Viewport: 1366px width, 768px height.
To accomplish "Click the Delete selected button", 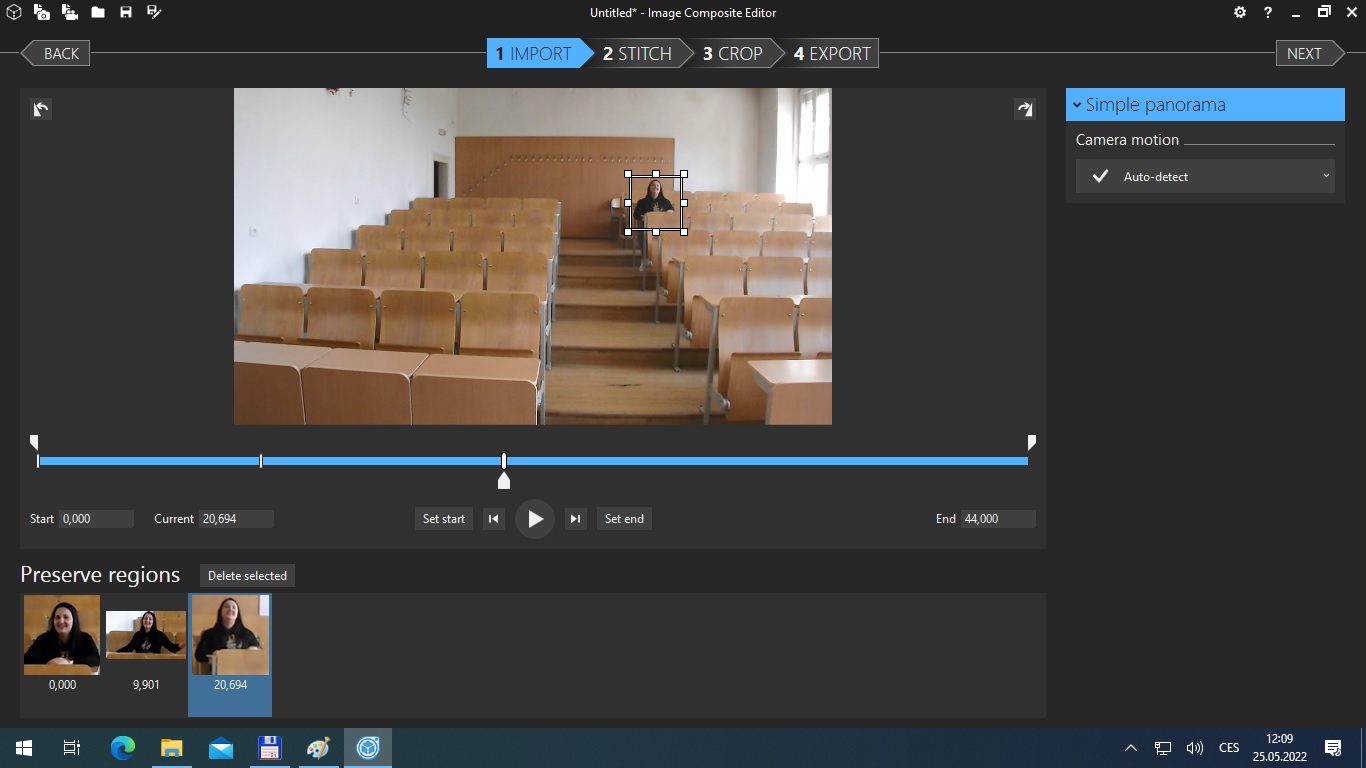I will pyautogui.click(x=247, y=575).
